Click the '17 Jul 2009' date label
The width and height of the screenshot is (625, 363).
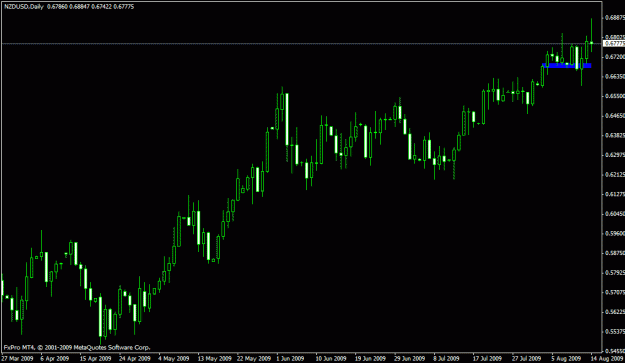click(x=487, y=358)
